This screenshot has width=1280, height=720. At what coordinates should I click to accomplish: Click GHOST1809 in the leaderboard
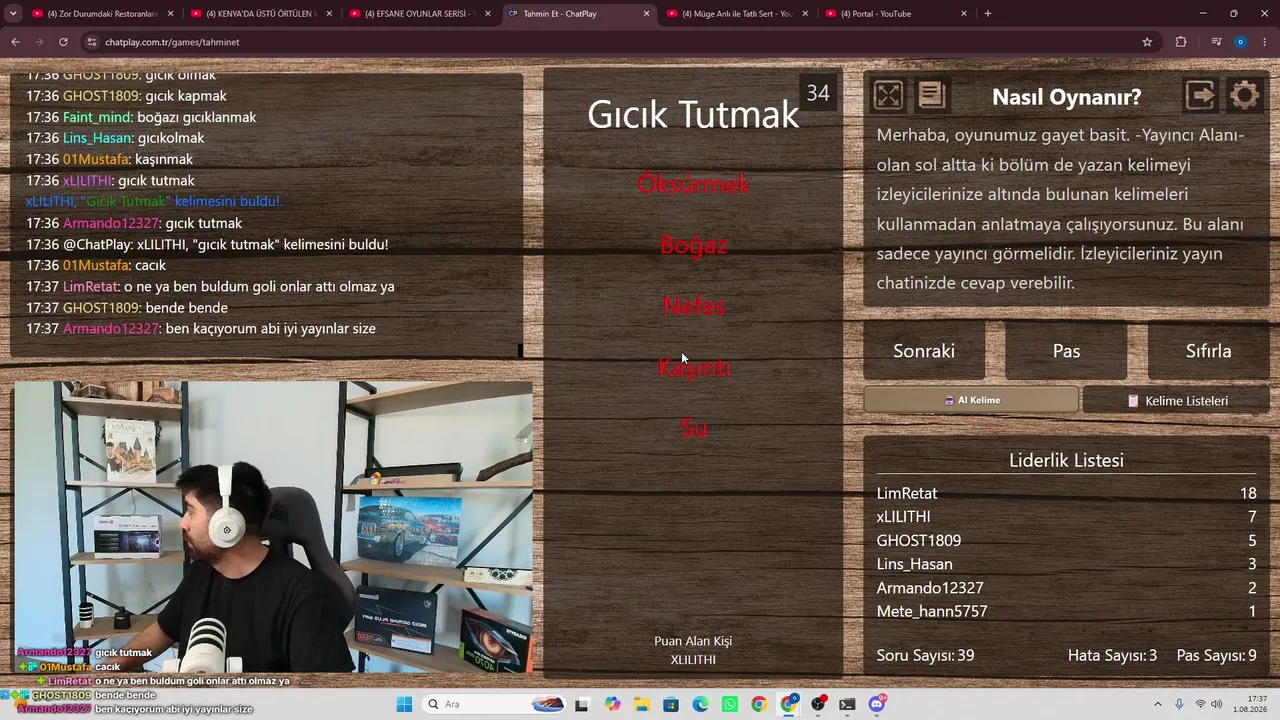[x=919, y=540]
